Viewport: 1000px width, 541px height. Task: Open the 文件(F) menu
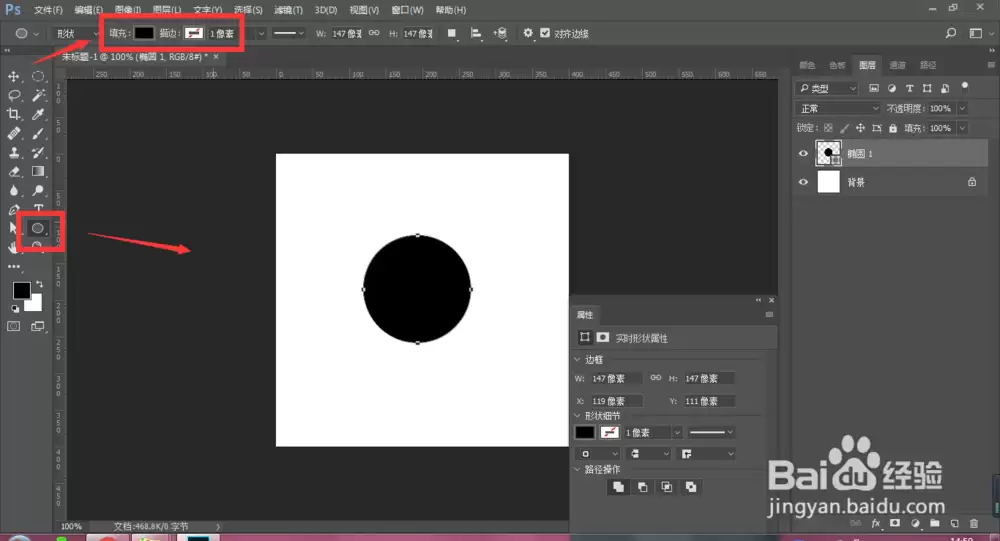click(x=48, y=10)
